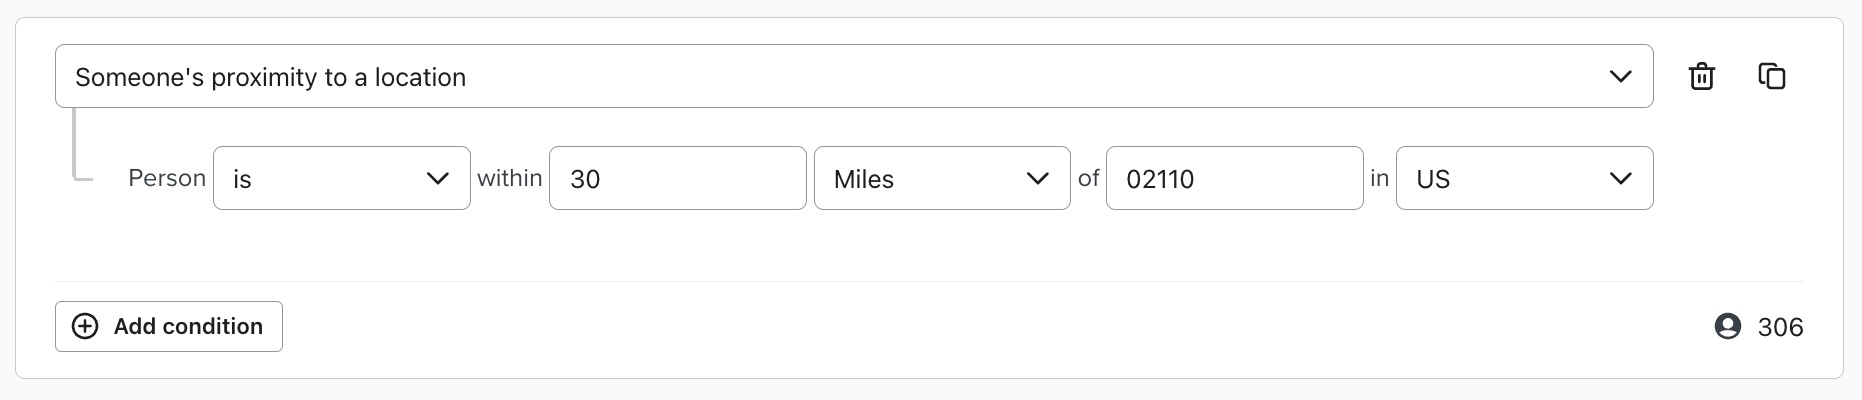Click the "within" label text
This screenshot has width=1862, height=400.
tap(509, 178)
